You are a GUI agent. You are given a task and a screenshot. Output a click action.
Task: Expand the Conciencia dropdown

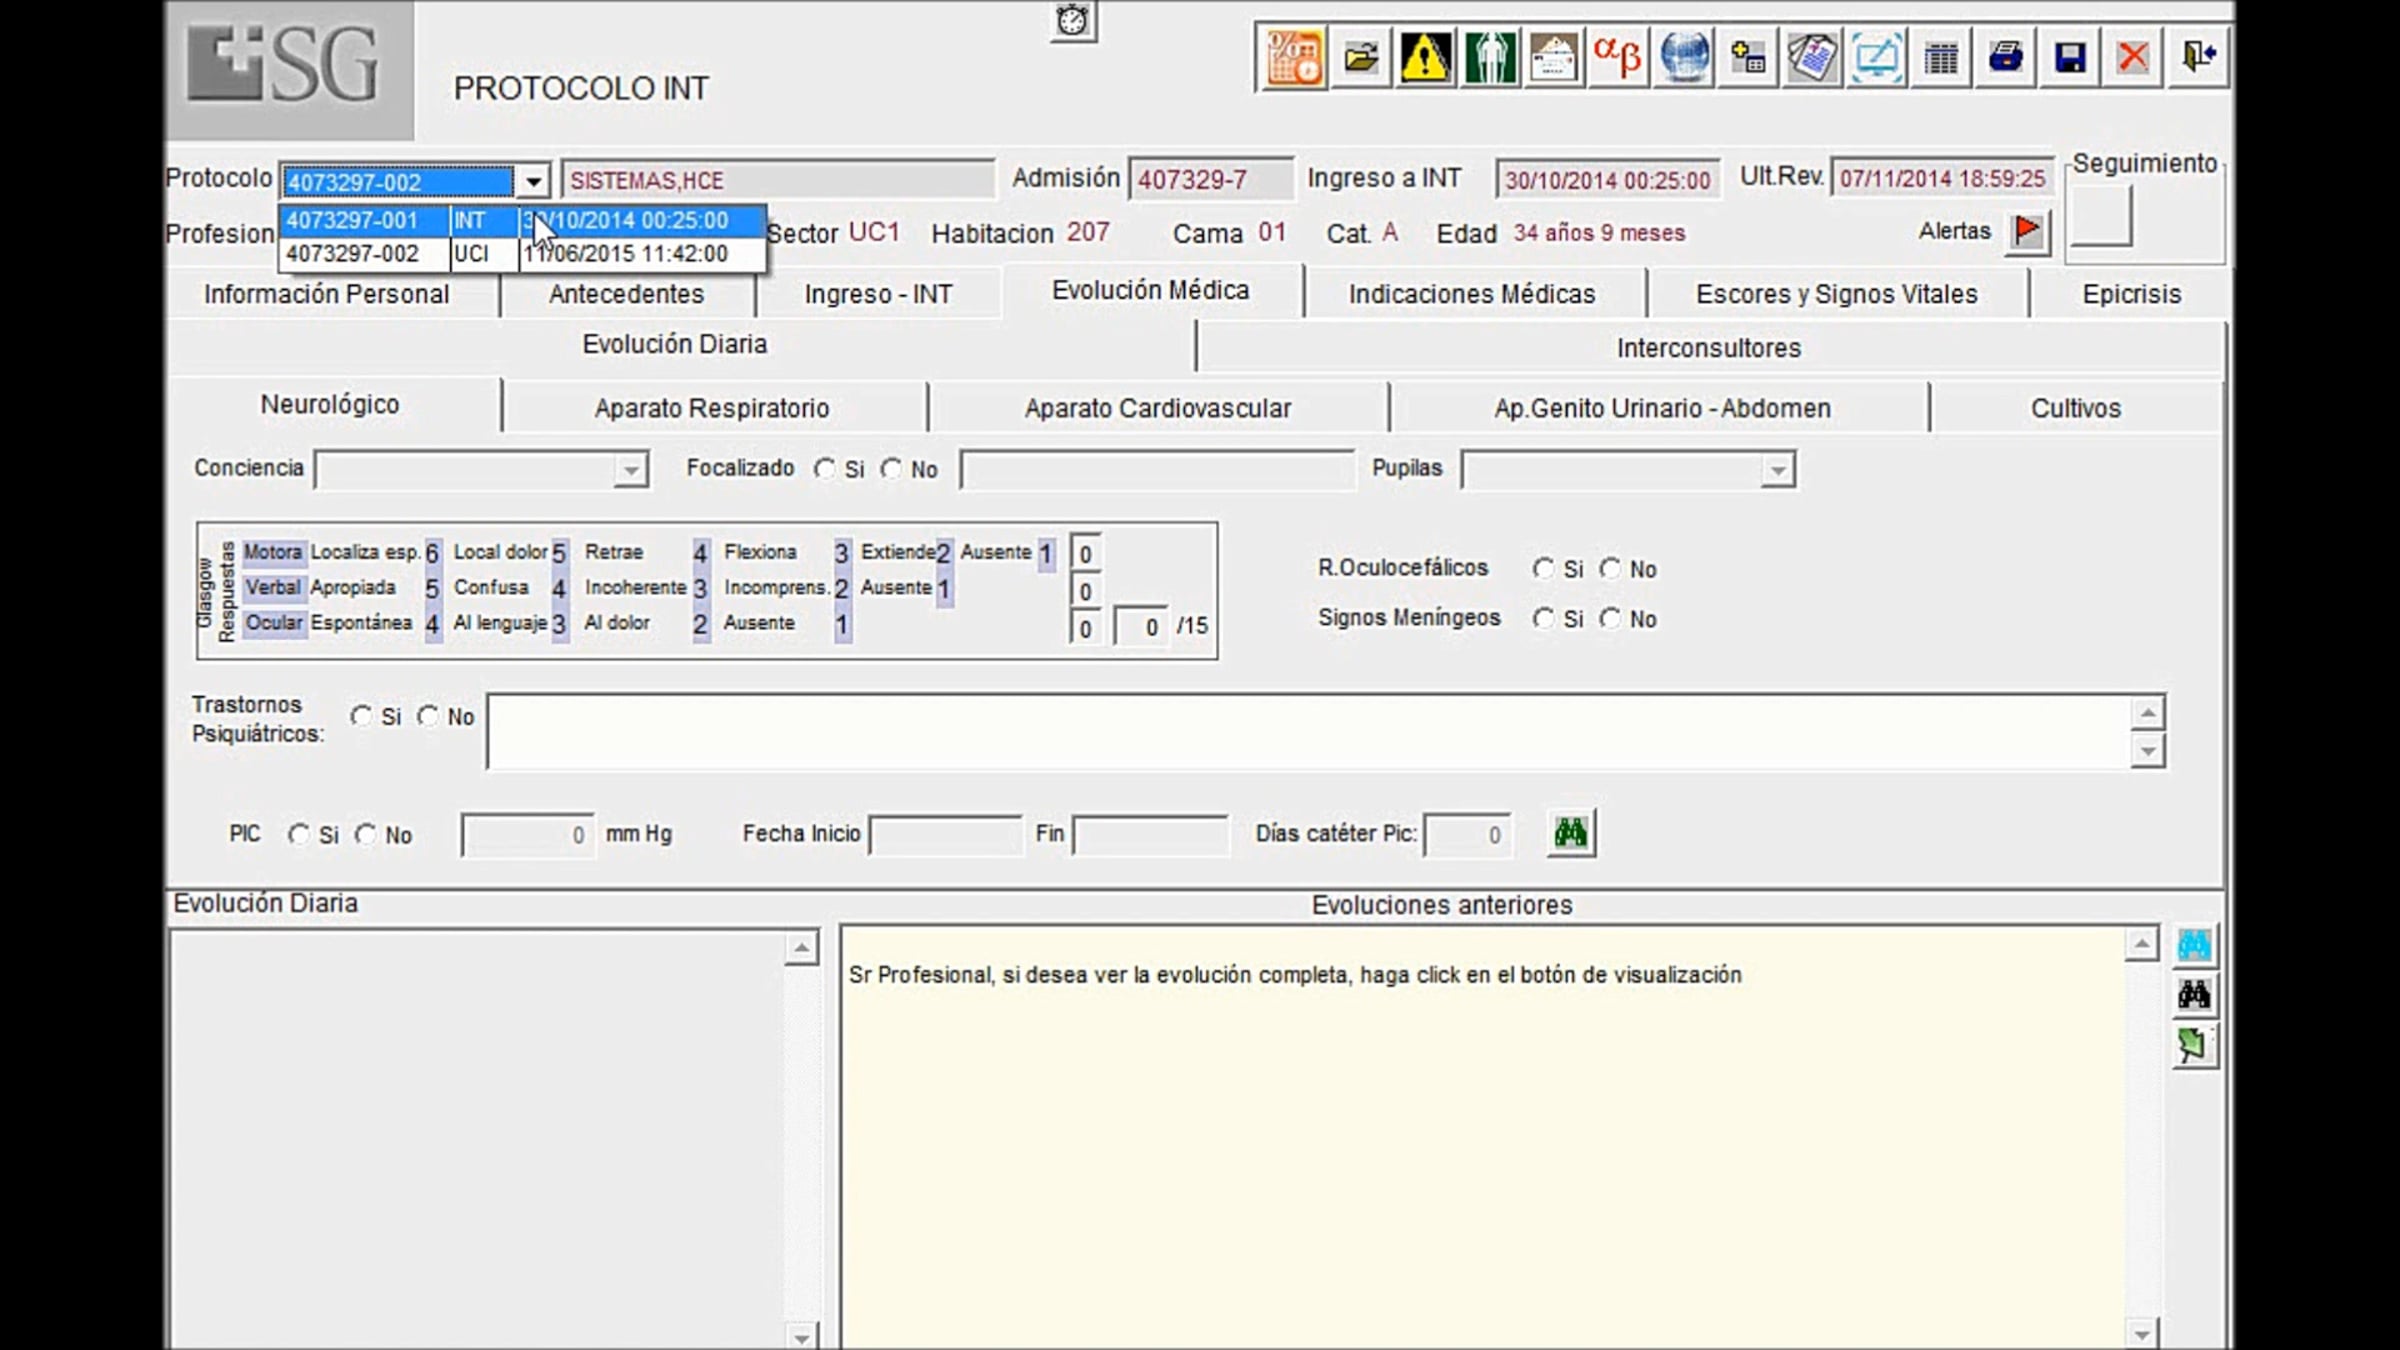point(630,470)
